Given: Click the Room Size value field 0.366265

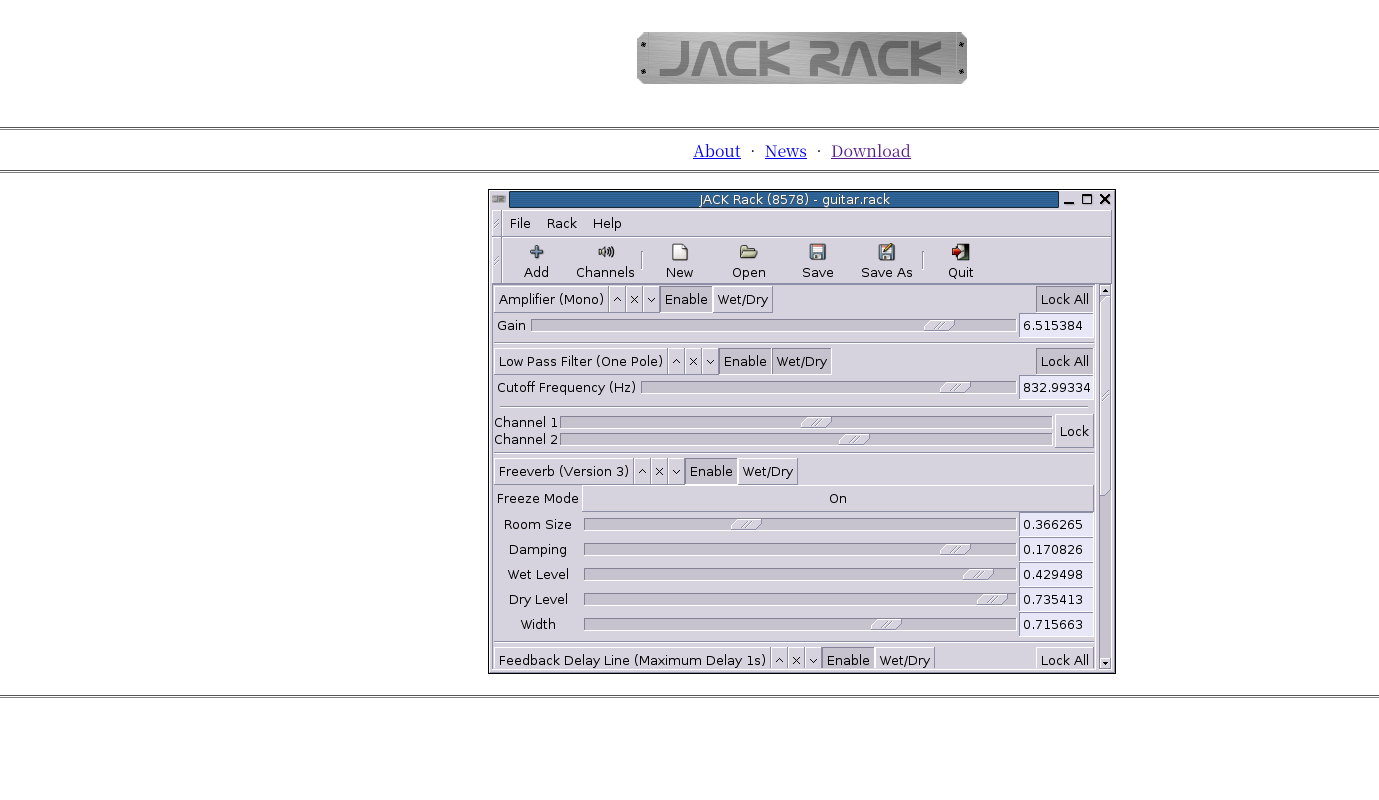Looking at the screenshot, I should coord(1056,524).
